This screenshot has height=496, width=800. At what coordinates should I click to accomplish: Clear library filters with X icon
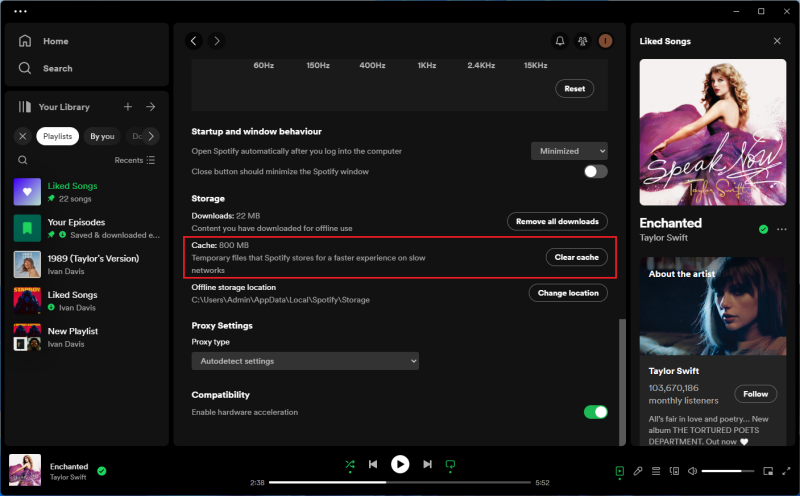click(22, 136)
